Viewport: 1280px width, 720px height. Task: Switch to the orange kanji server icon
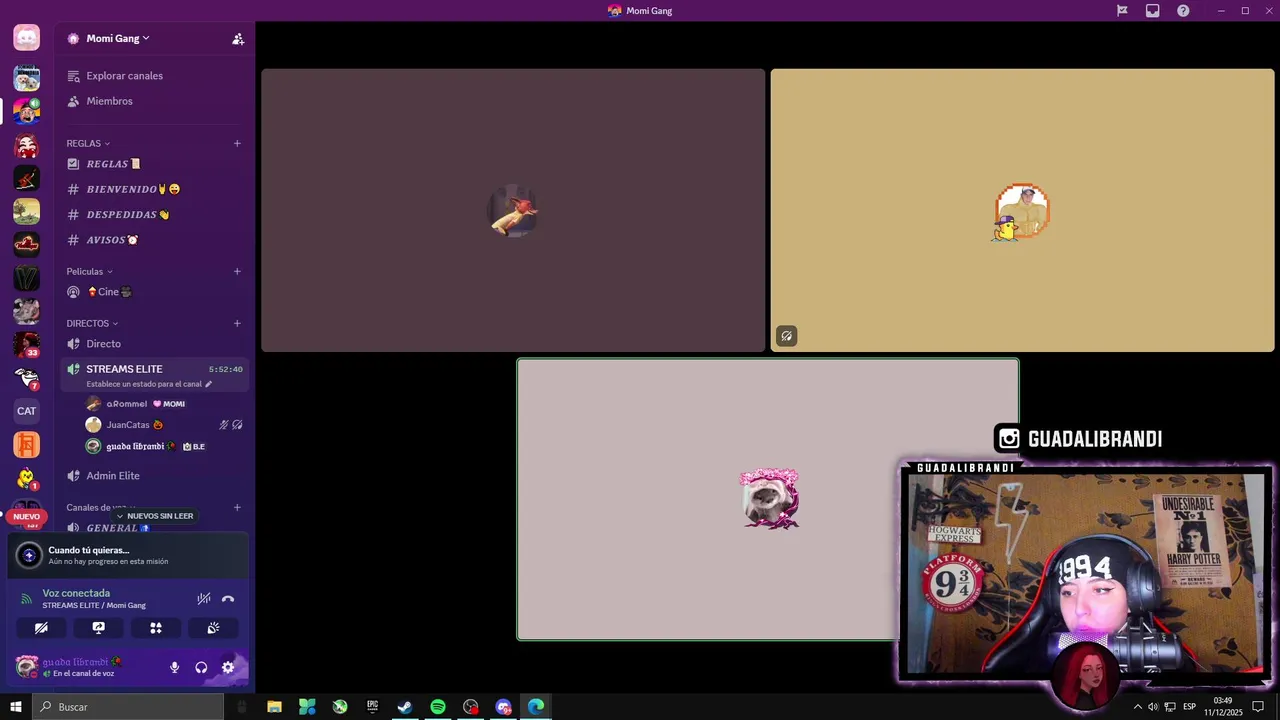27,444
